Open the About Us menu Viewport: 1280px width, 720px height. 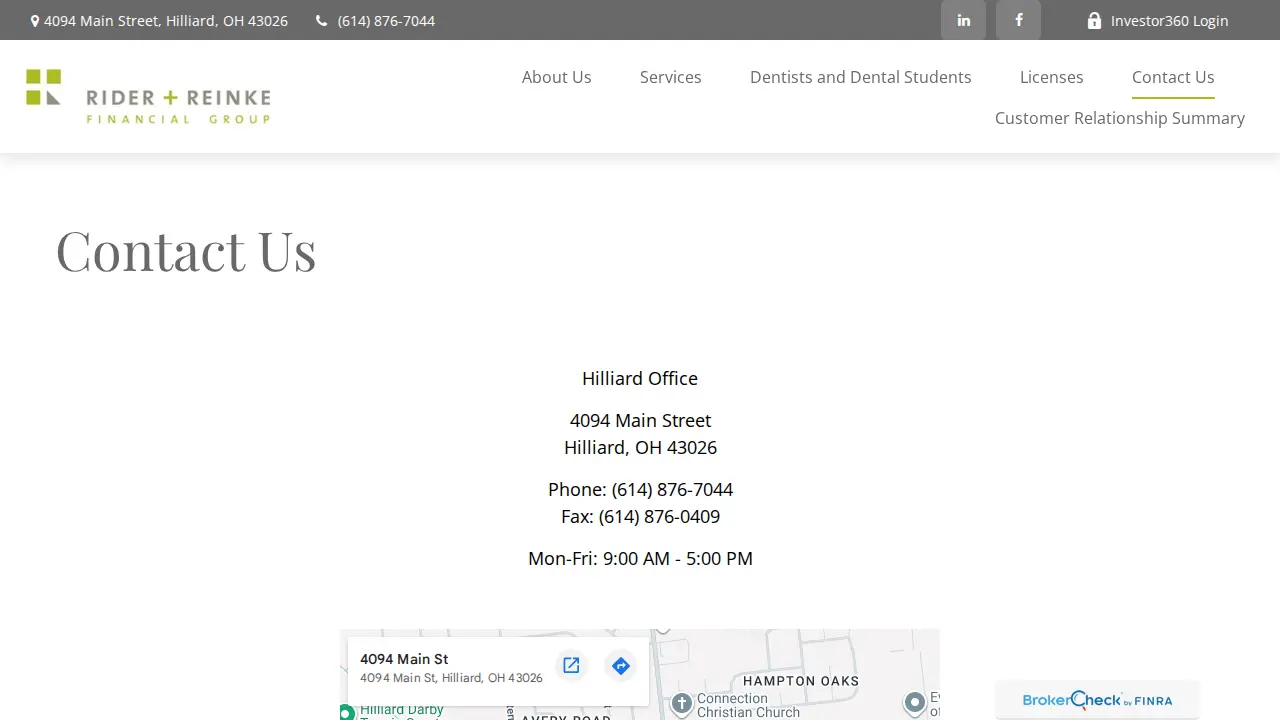[556, 77]
